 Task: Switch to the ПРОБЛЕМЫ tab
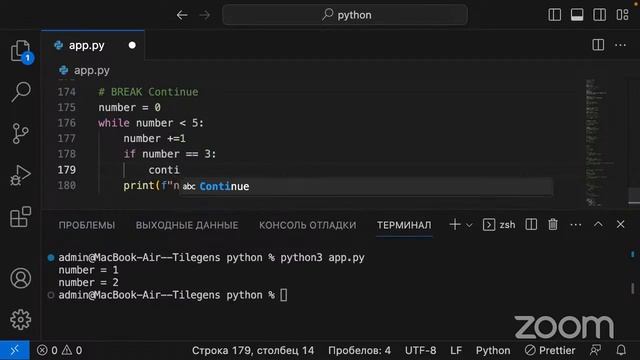[x=87, y=225]
